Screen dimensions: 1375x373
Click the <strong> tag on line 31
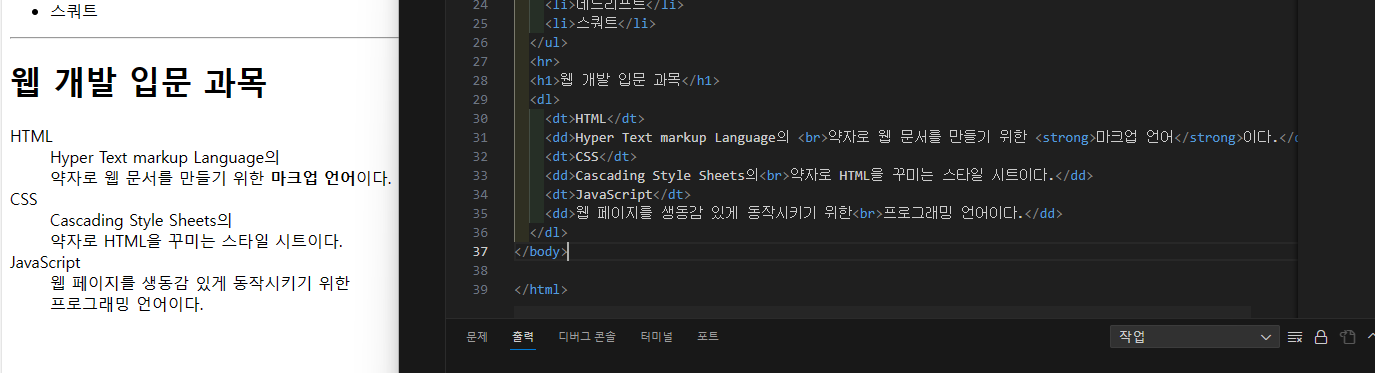[1065, 137]
